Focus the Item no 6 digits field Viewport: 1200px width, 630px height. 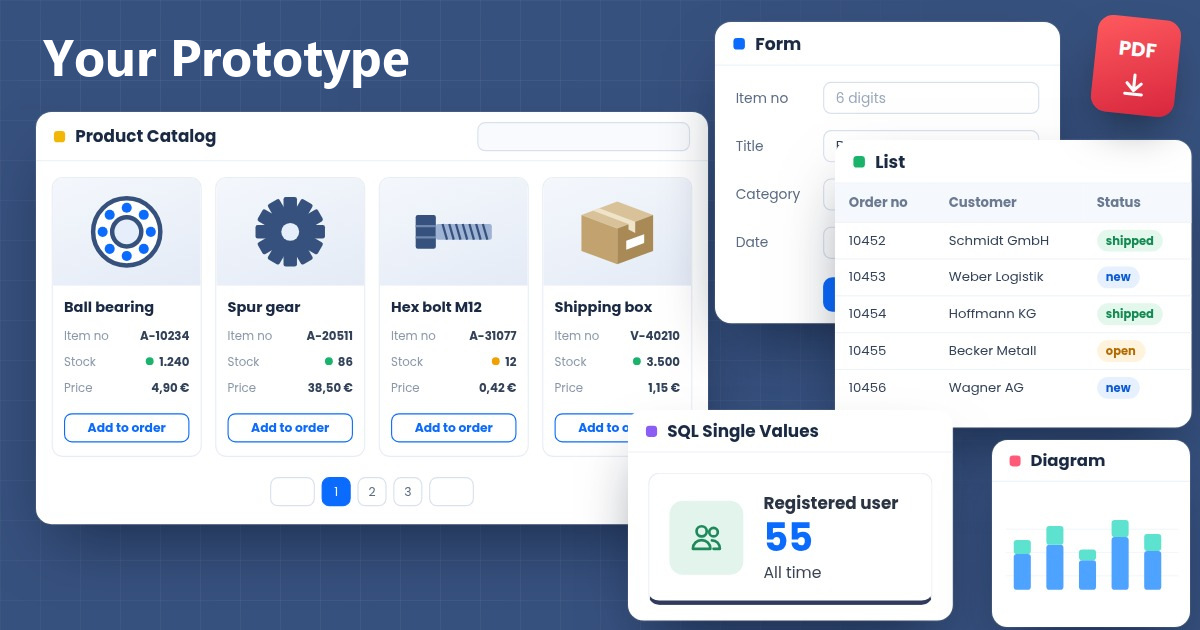point(931,98)
